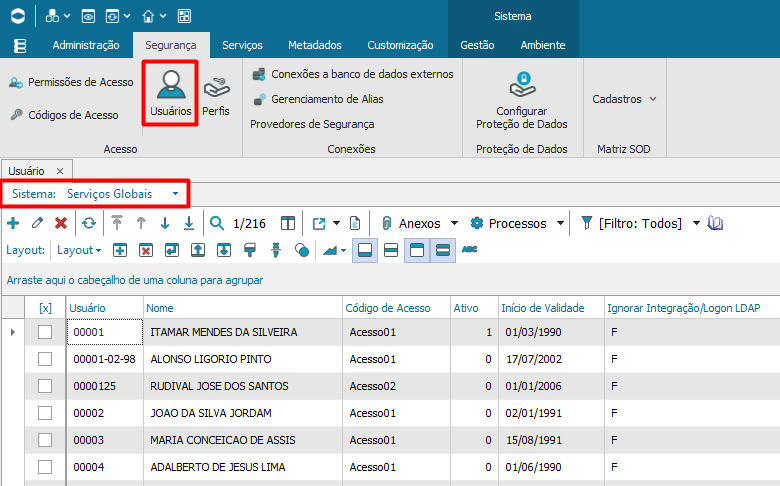Viewport: 780px width, 486px height.
Task: Tick the checkbox for ADALBERTO DE JESUS LIMA
Action: (45, 467)
